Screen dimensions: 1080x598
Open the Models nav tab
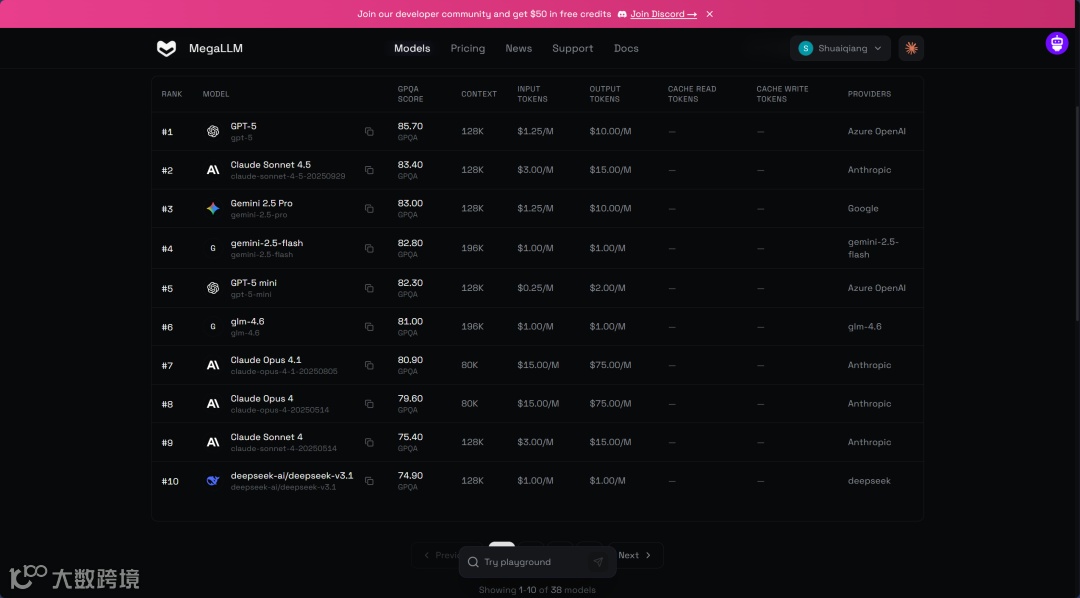click(x=412, y=48)
